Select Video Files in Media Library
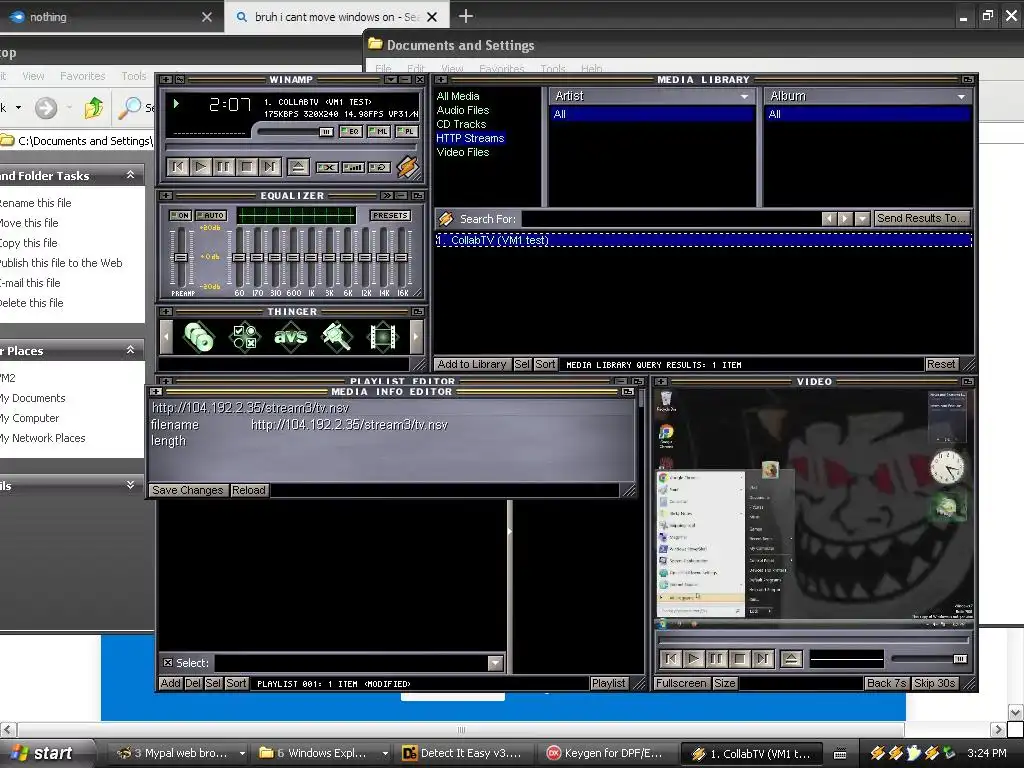 (462, 152)
